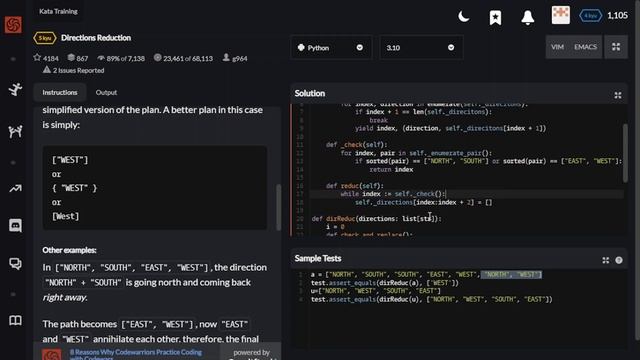Open Sample Tests help icon
The width and height of the screenshot is (640, 360).
(x=619, y=260)
